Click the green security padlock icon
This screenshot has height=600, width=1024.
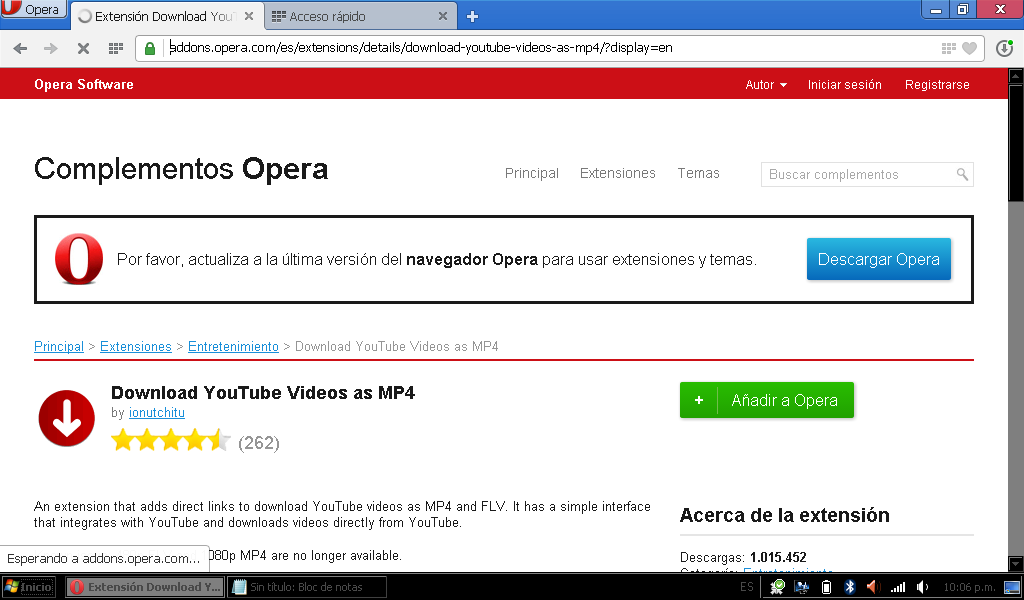coord(150,48)
